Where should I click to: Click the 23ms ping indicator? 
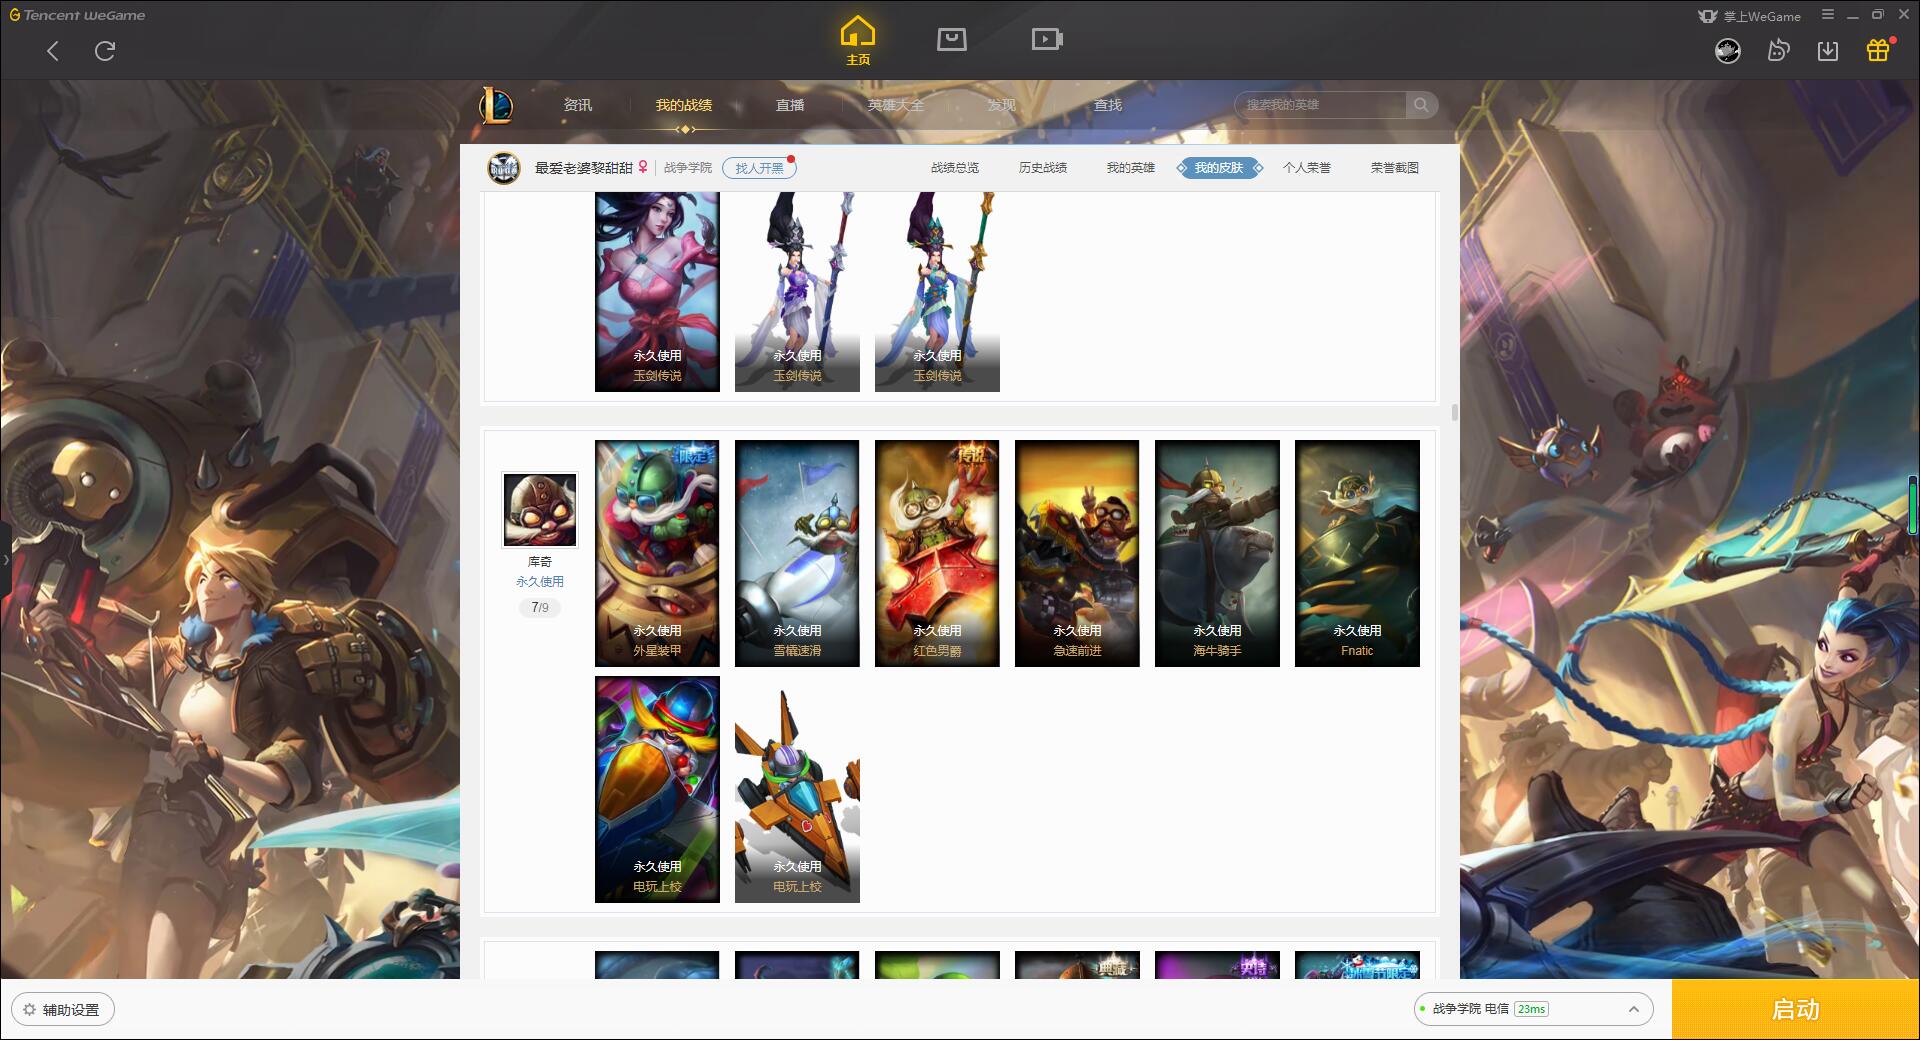pos(1531,1009)
